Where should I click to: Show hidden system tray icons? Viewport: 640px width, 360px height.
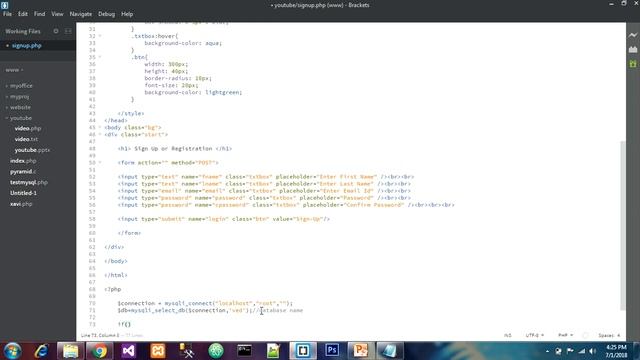point(547,351)
